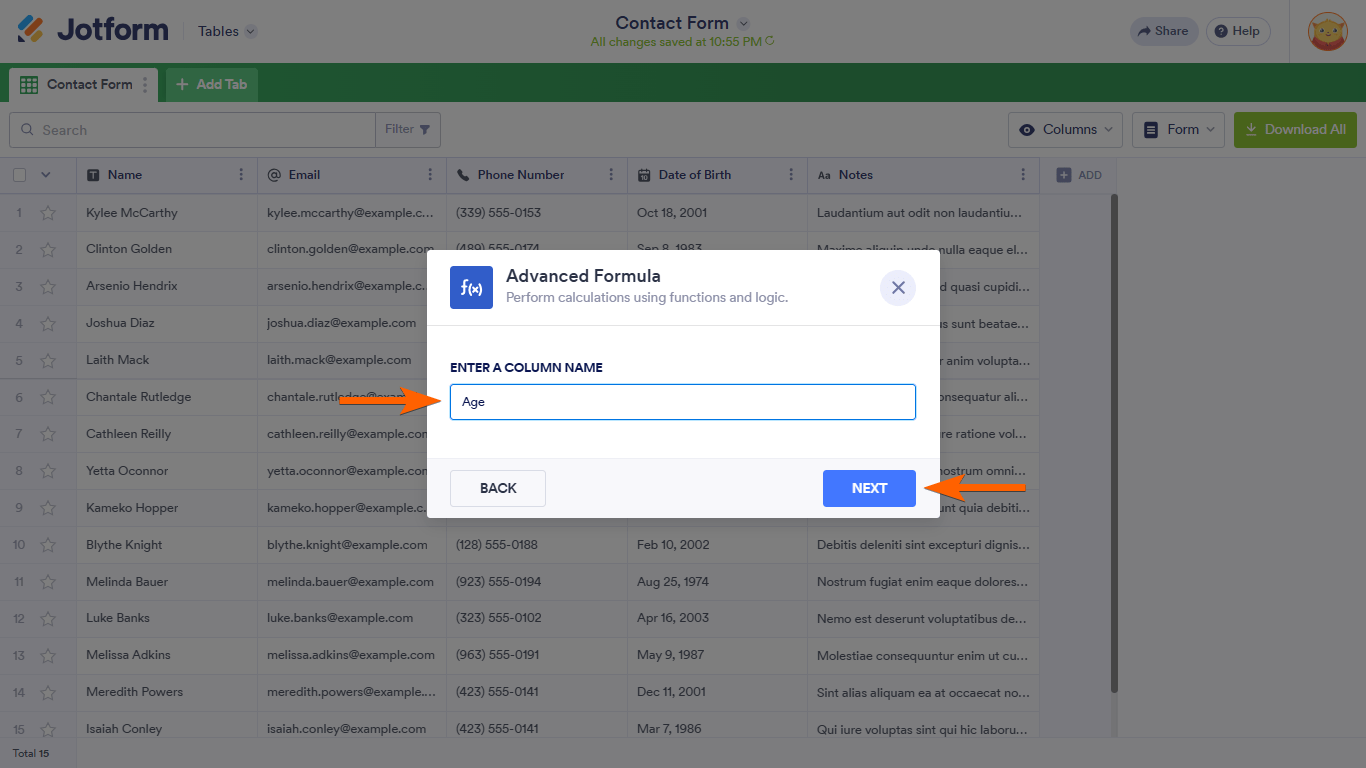Click the Jotform logo icon

click(x=31, y=30)
